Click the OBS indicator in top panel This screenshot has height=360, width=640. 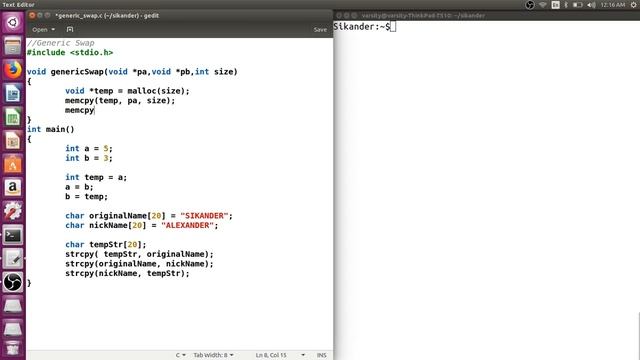tap(530, 4)
